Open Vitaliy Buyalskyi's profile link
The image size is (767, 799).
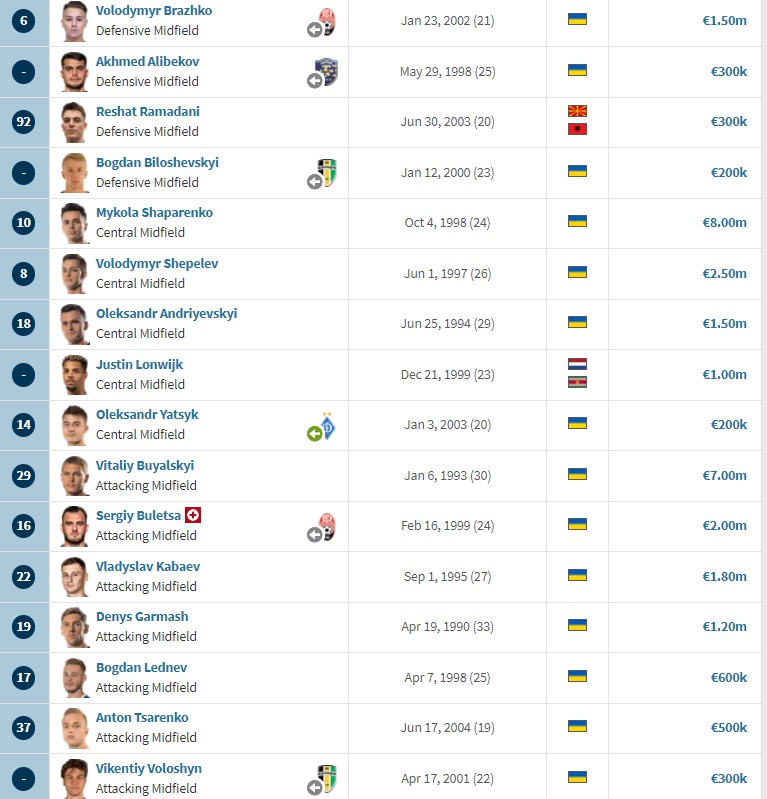[145, 466]
